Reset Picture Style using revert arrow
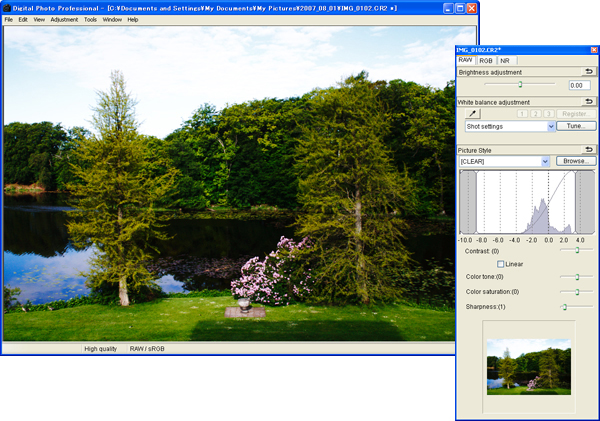600x421 pixels. (589, 149)
